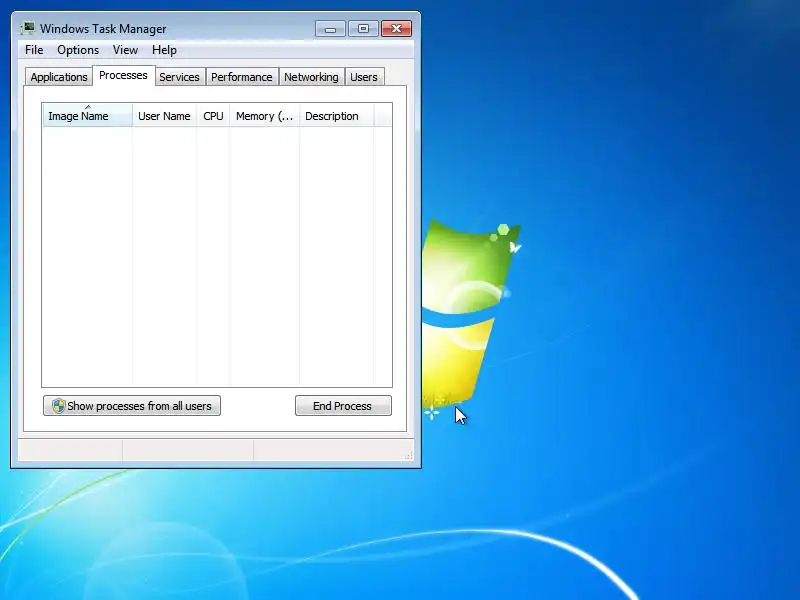Sort by Image Name column header
The width and height of the screenshot is (800, 600).
(88, 116)
